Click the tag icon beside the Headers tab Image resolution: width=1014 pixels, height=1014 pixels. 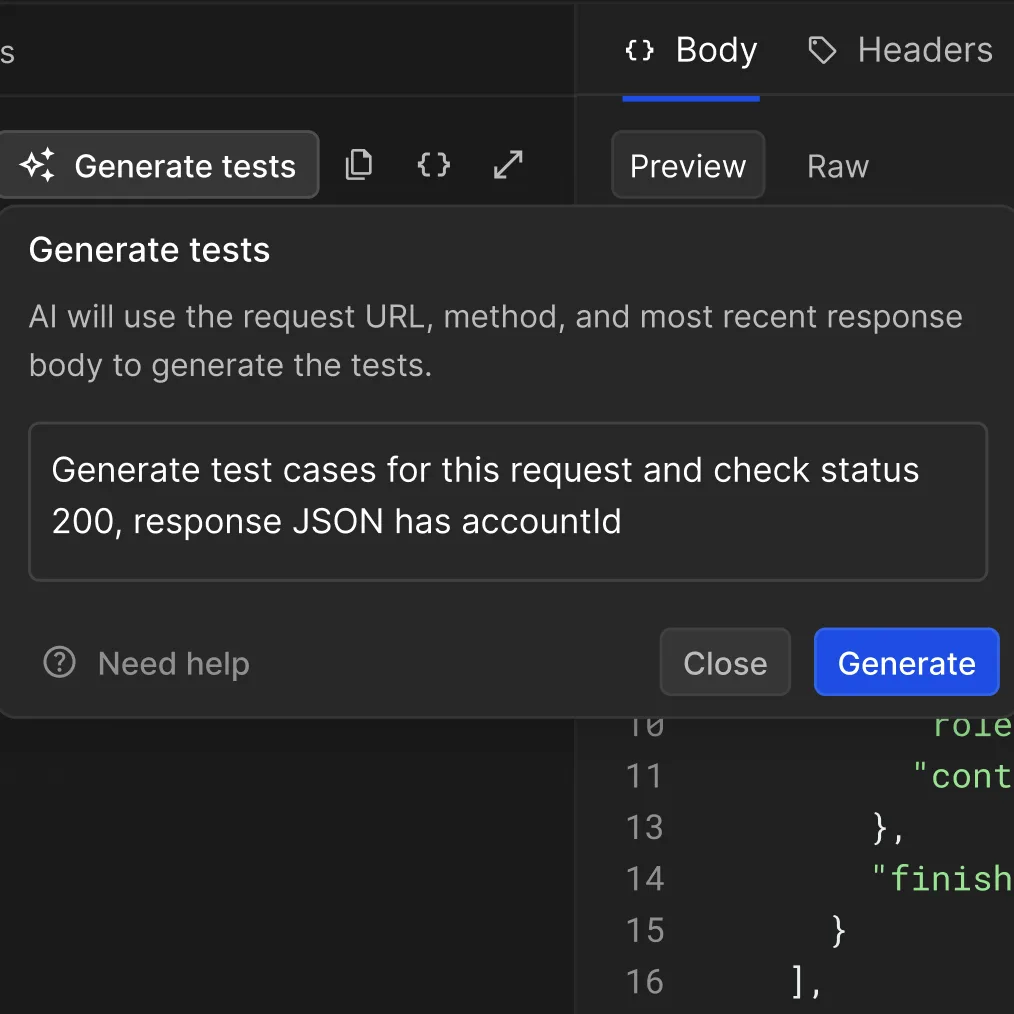coord(822,49)
